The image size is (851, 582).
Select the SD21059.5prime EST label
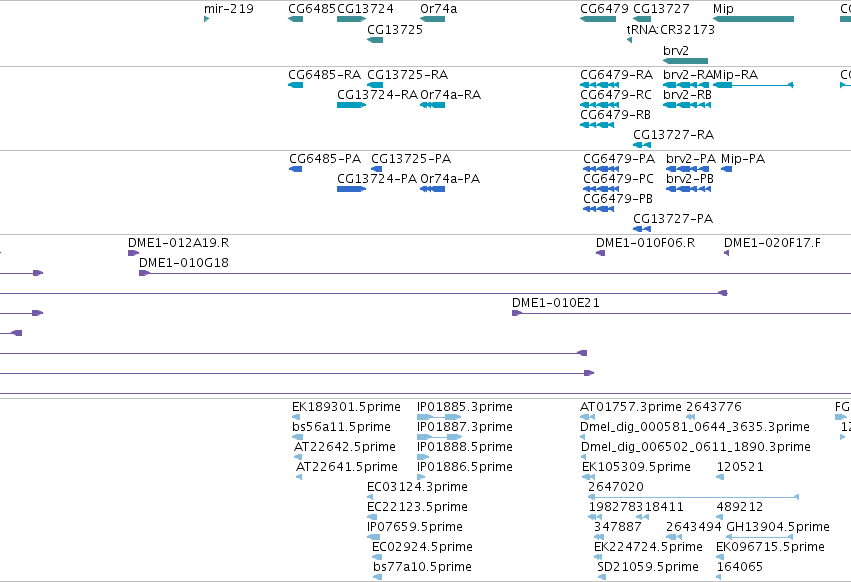point(648,567)
